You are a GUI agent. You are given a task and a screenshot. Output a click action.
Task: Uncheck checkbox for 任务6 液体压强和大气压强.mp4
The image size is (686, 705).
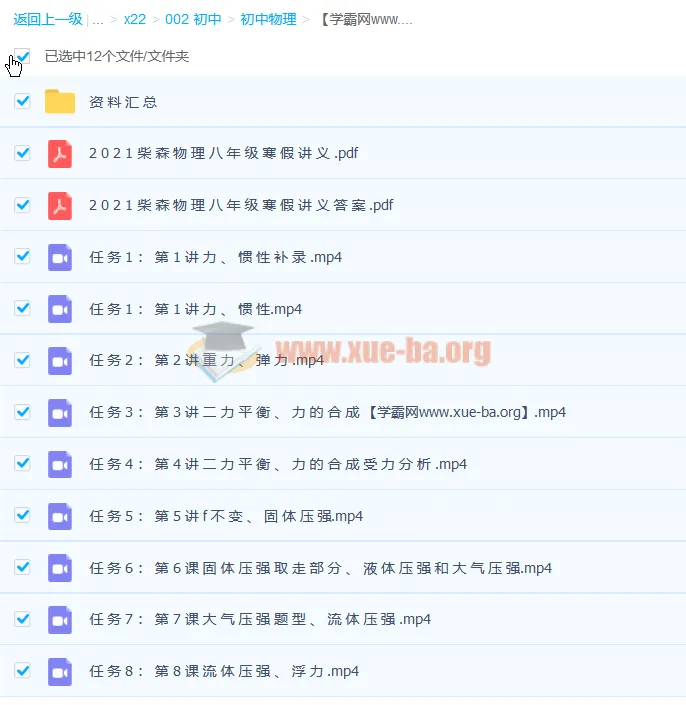[x=23, y=567]
